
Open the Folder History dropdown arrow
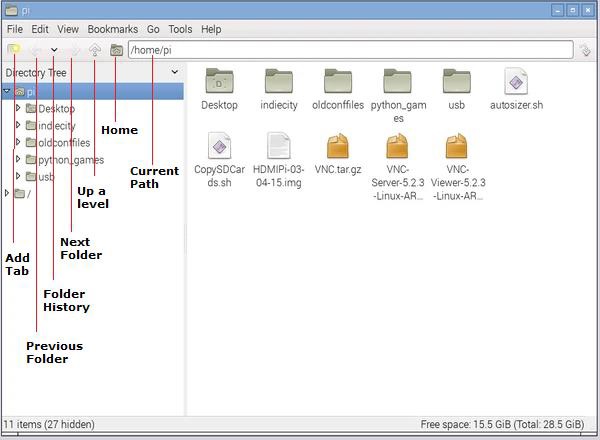[54, 50]
